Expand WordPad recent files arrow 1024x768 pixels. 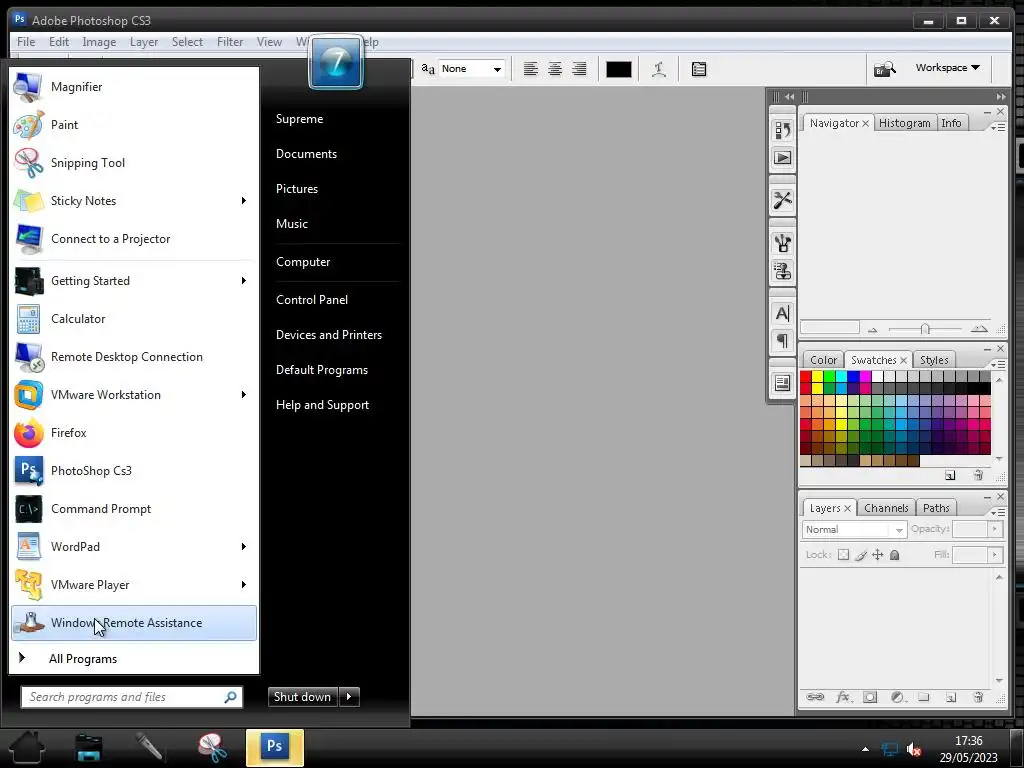tap(244, 547)
